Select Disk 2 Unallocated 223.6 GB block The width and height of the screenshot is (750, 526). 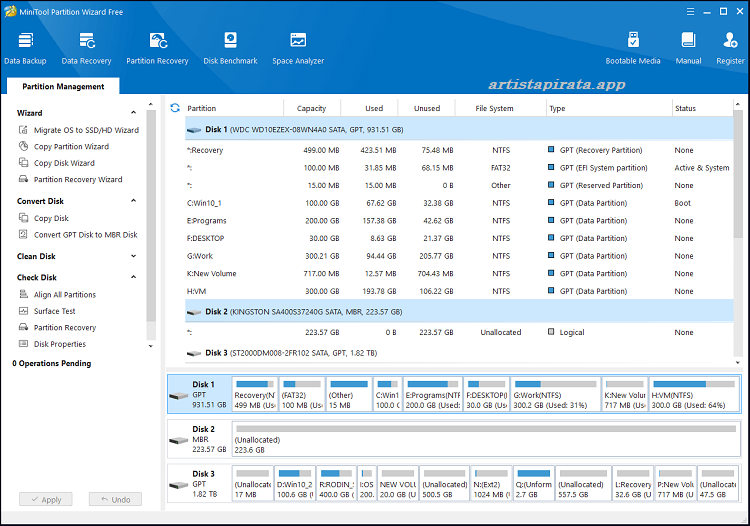pos(486,439)
